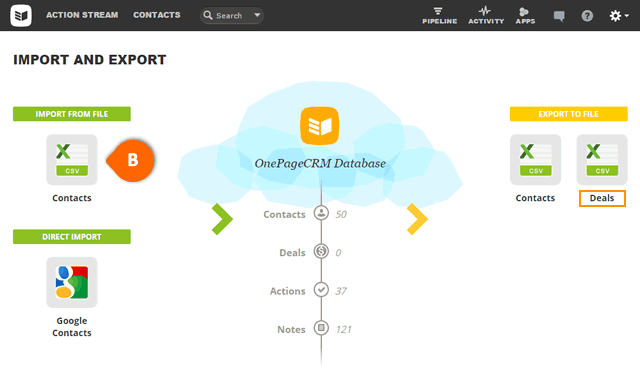Screen dimensions: 640x384
Task: Open the Pipeline view
Action: tap(440, 16)
